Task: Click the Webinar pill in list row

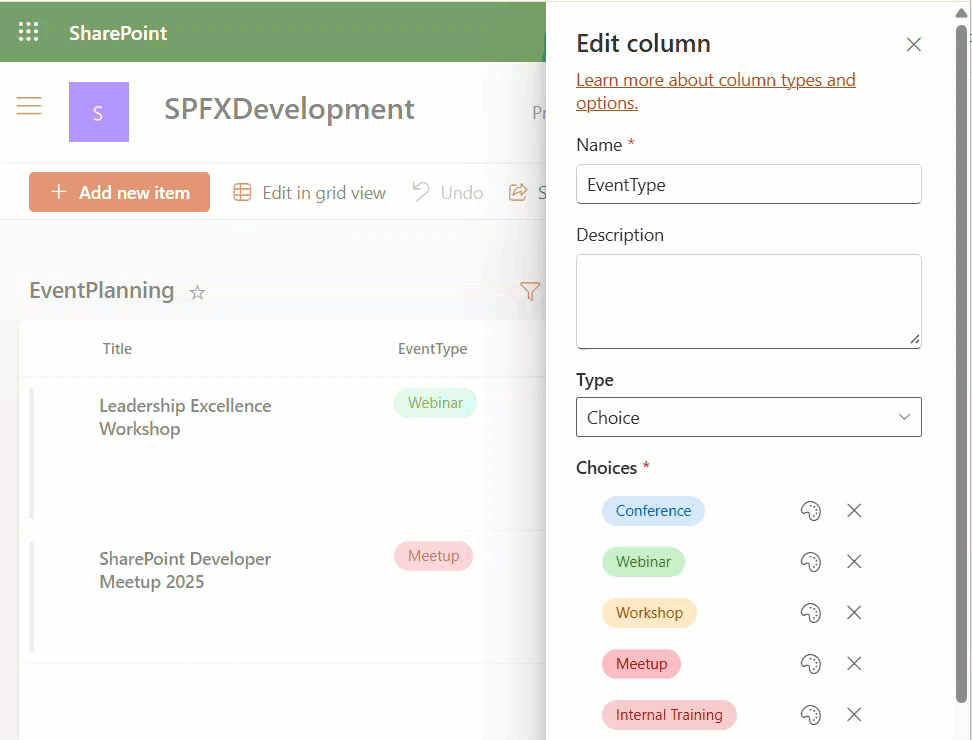Action: coord(435,403)
